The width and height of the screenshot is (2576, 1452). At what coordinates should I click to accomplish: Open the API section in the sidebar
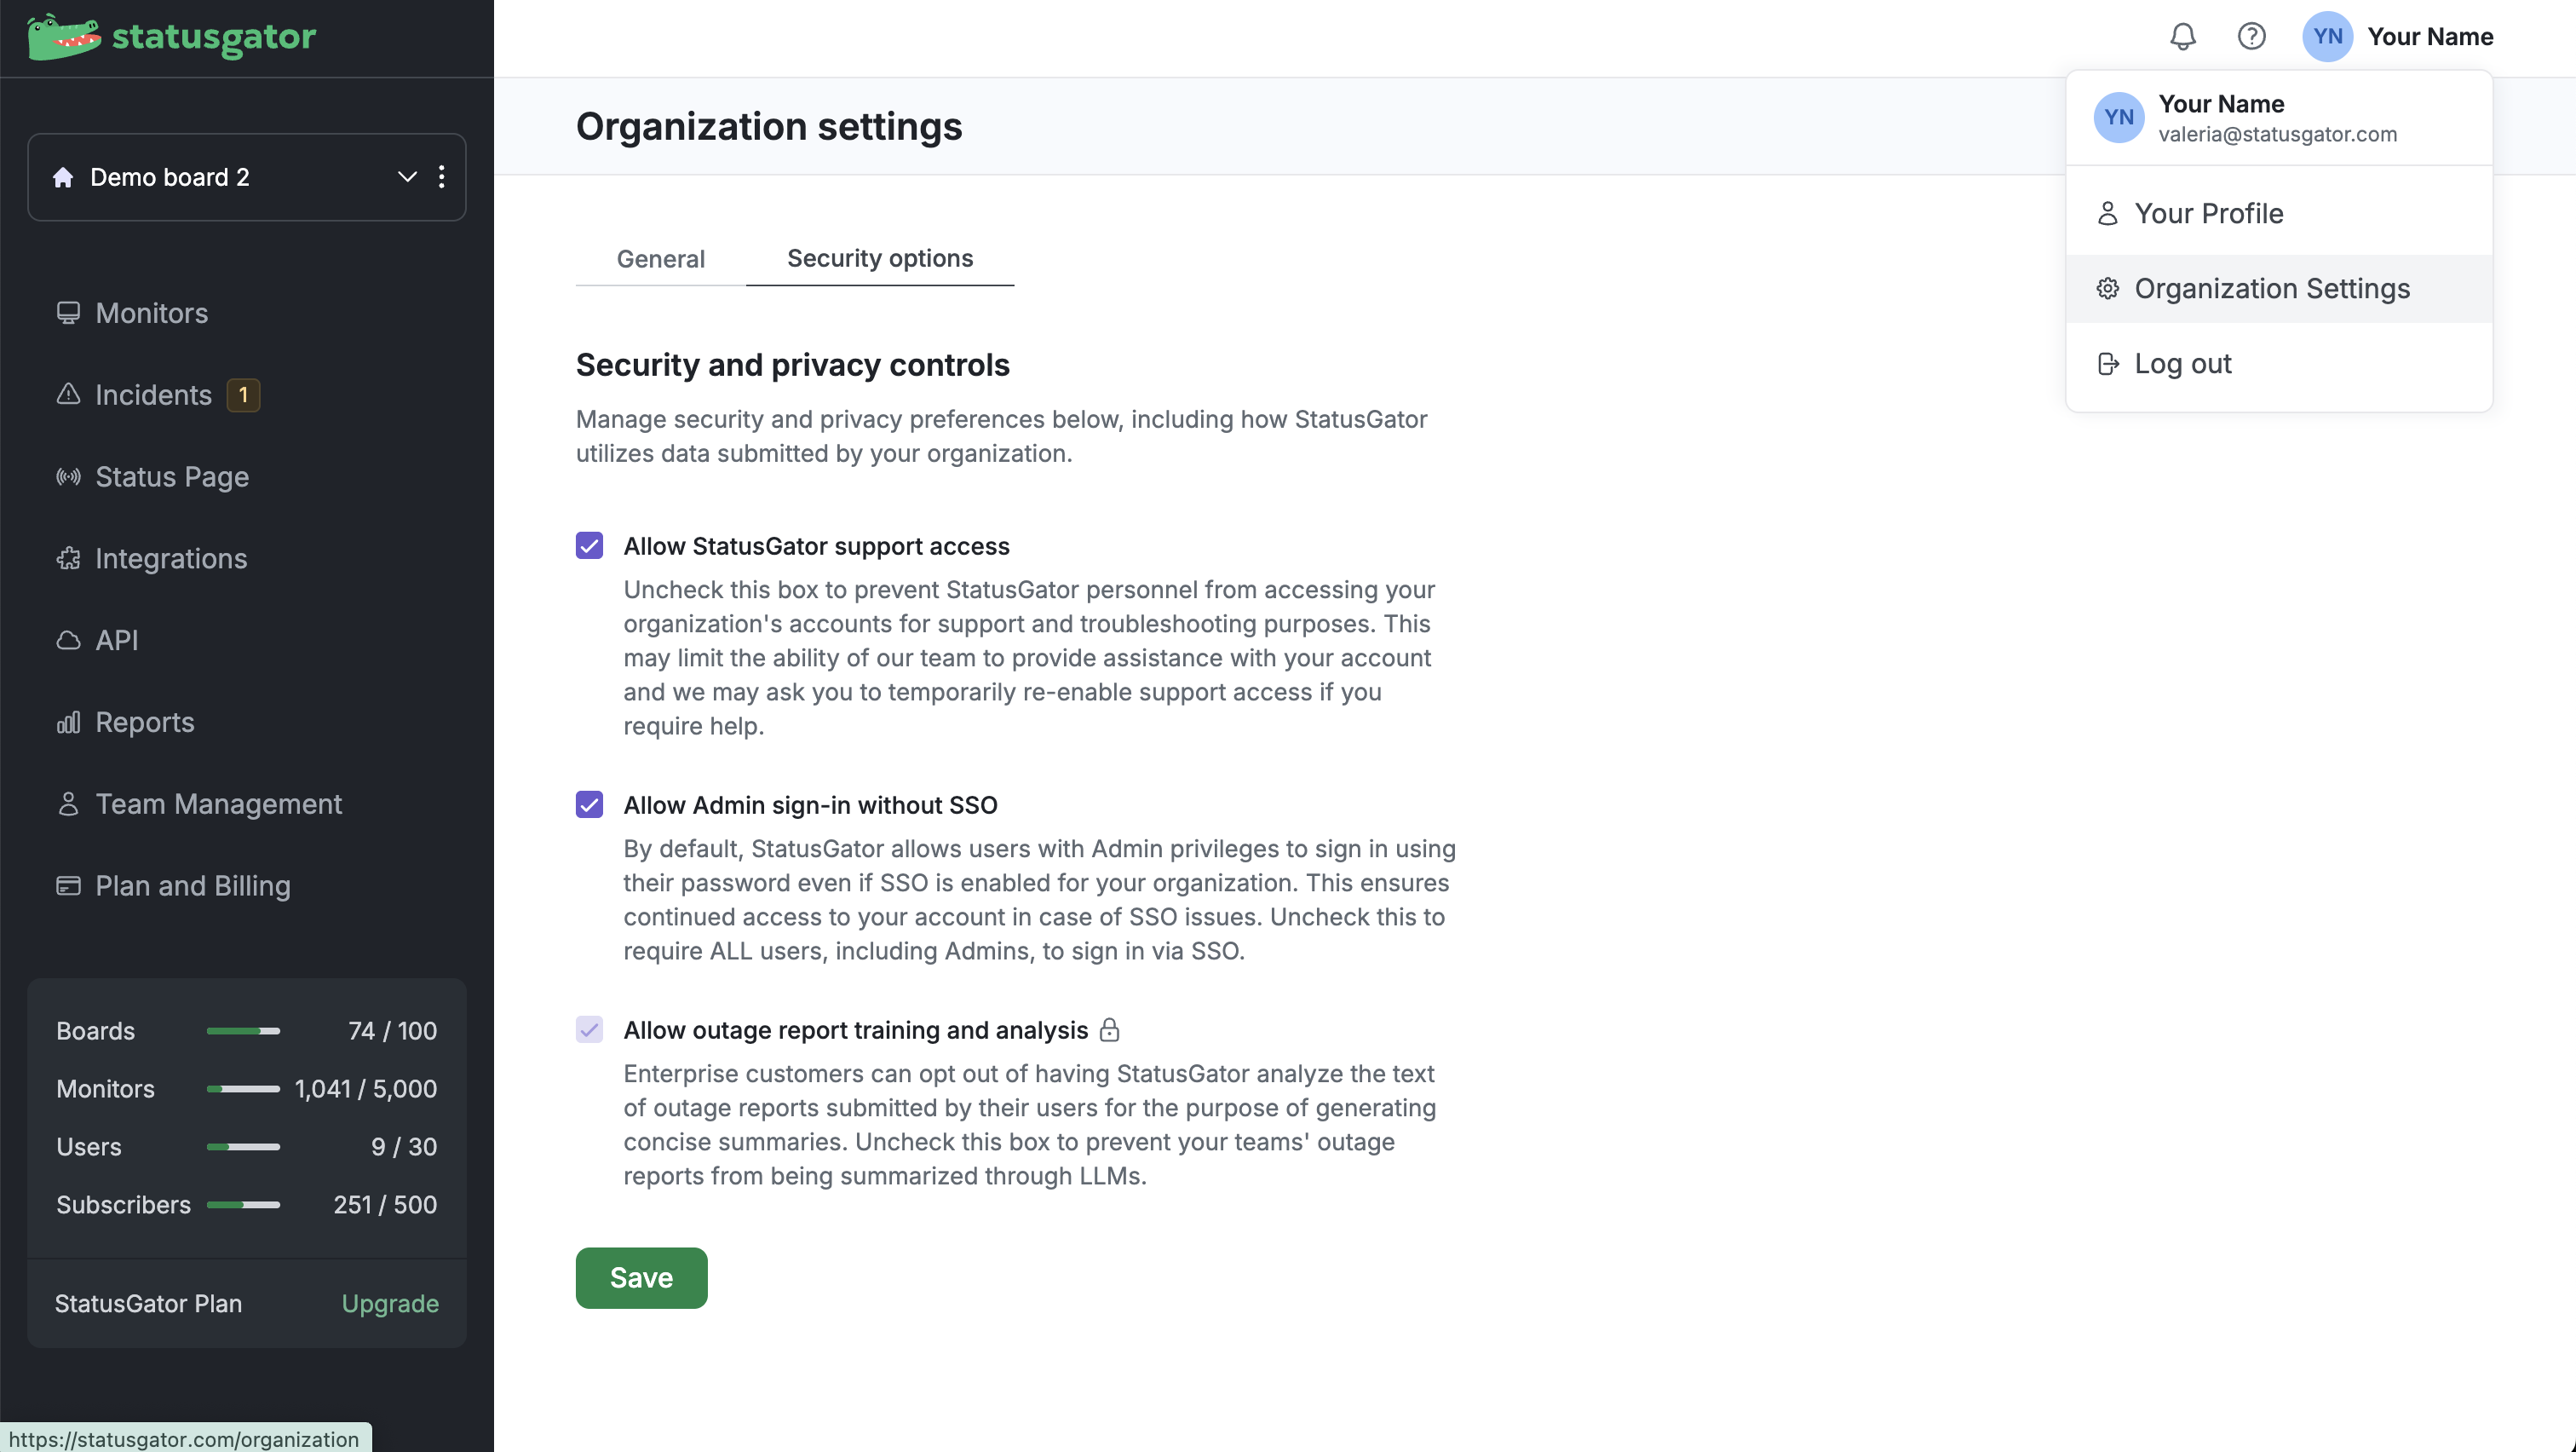click(116, 640)
